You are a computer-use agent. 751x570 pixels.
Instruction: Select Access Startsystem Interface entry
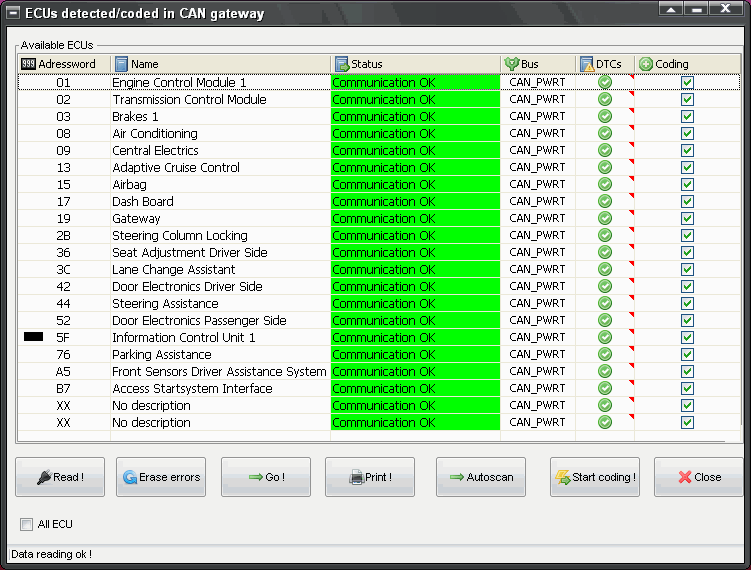pyautogui.click(x=192, y=388)
